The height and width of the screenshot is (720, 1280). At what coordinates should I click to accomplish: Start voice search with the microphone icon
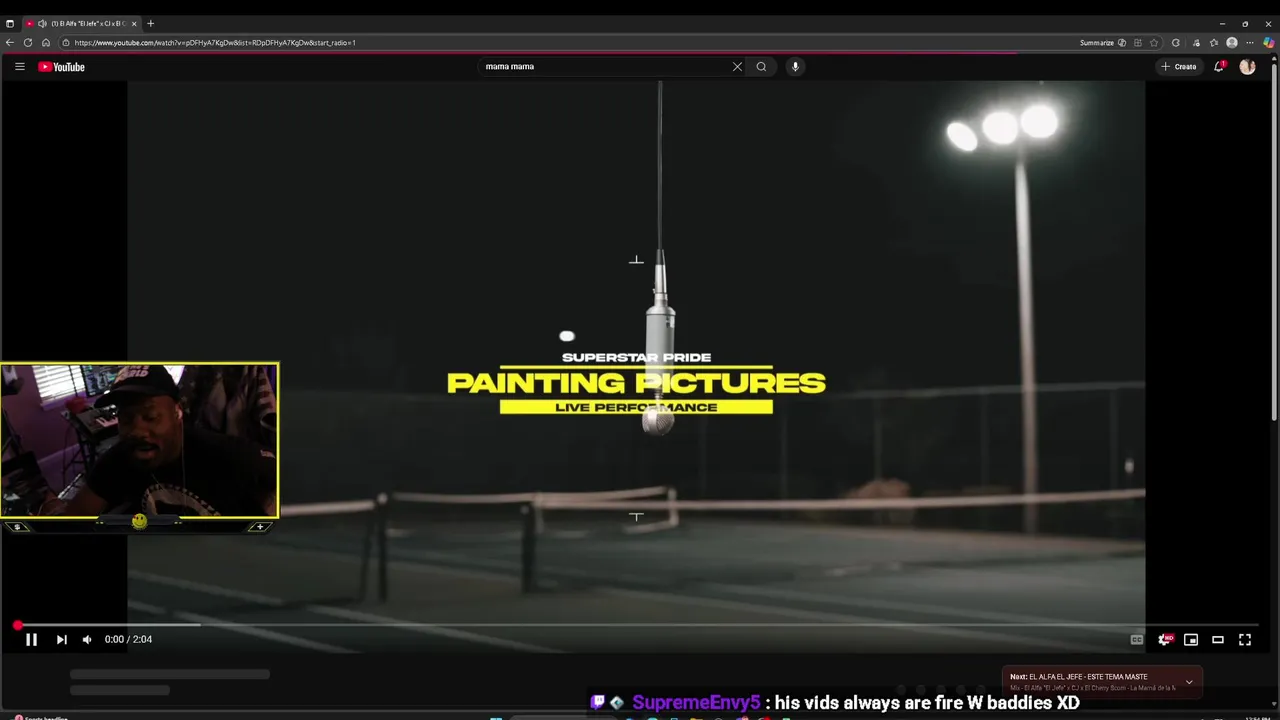(795, 67)
